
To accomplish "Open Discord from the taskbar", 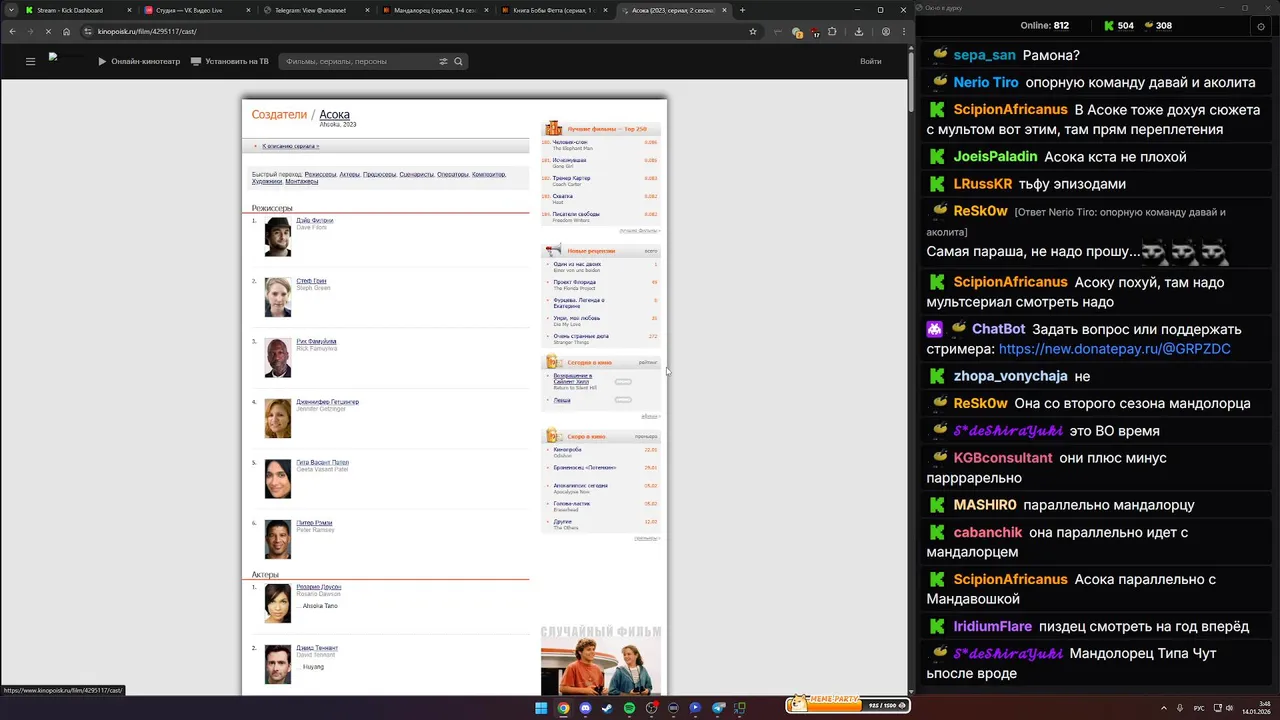I will [585, 708].
